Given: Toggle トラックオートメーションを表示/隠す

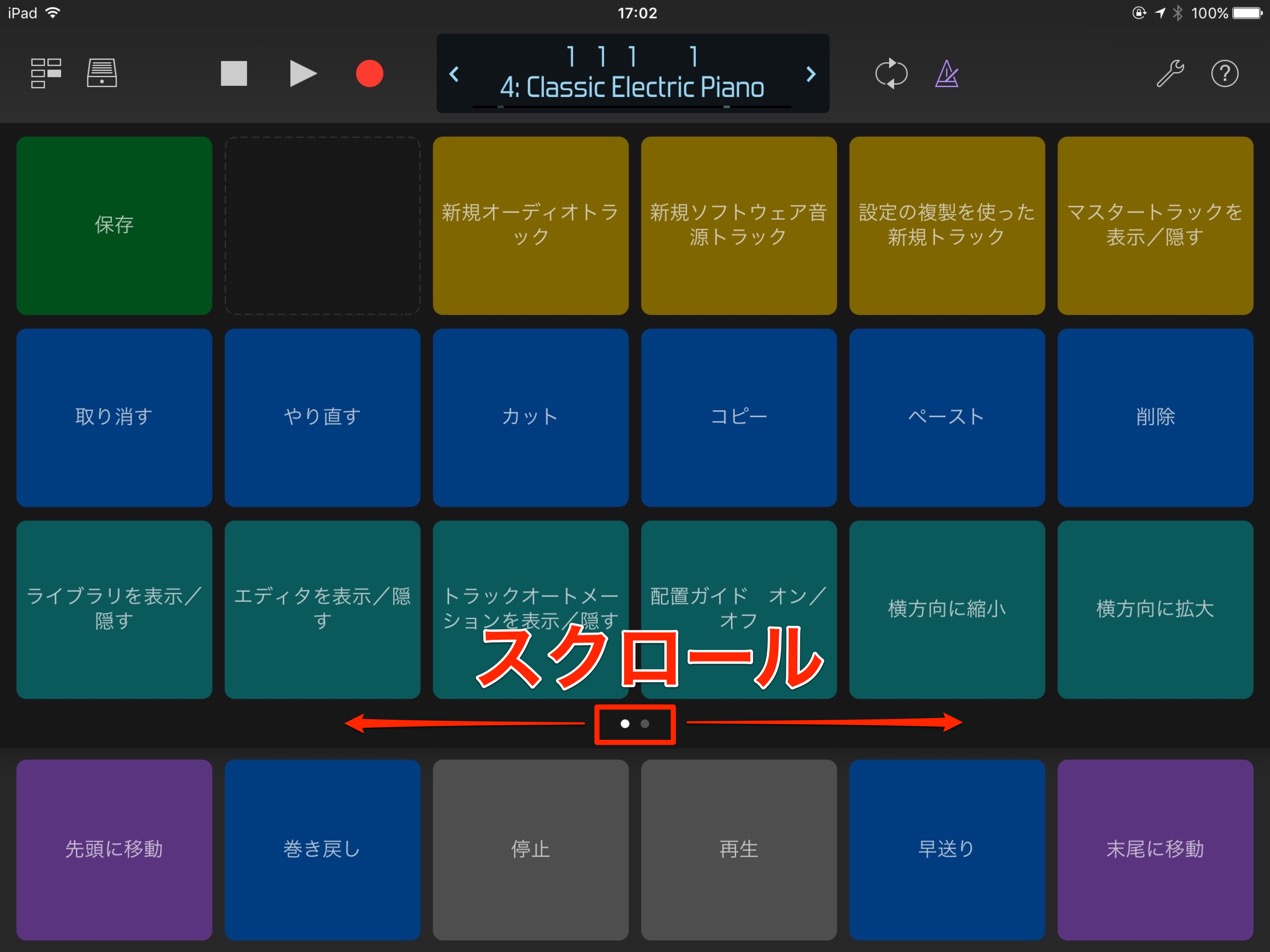Looking at the screenshot, I should (531, 609).
